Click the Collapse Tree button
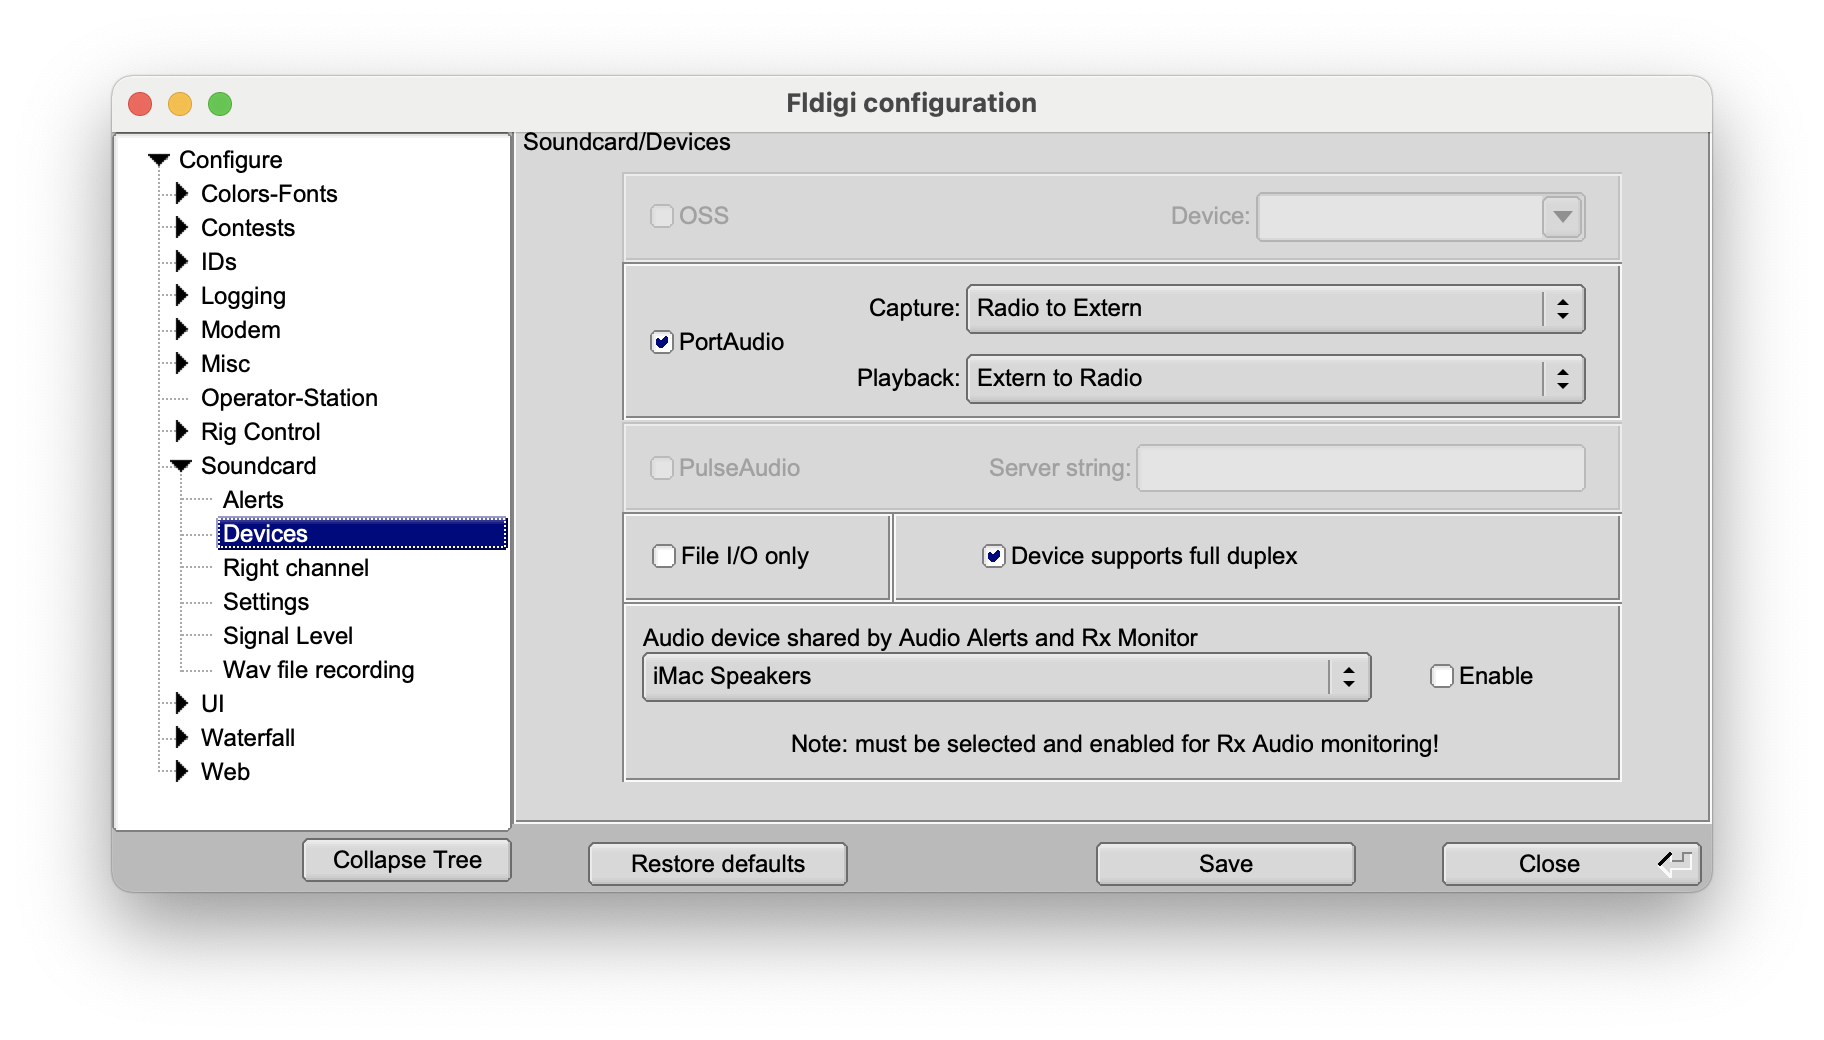Image resolution: width=1824 pixels, height=1040 pixels. [407, 860]
